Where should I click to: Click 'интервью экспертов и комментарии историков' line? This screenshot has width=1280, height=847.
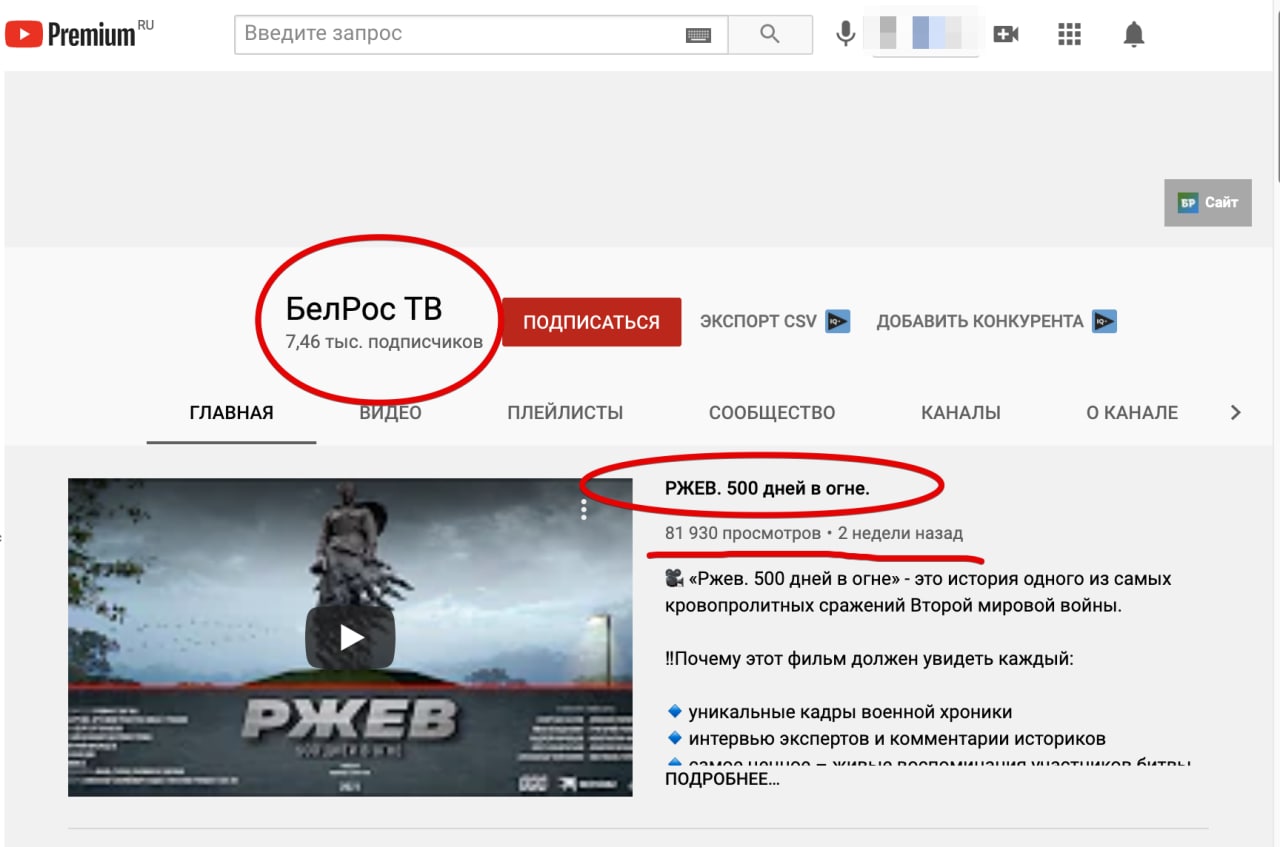(x=897, y=739)
